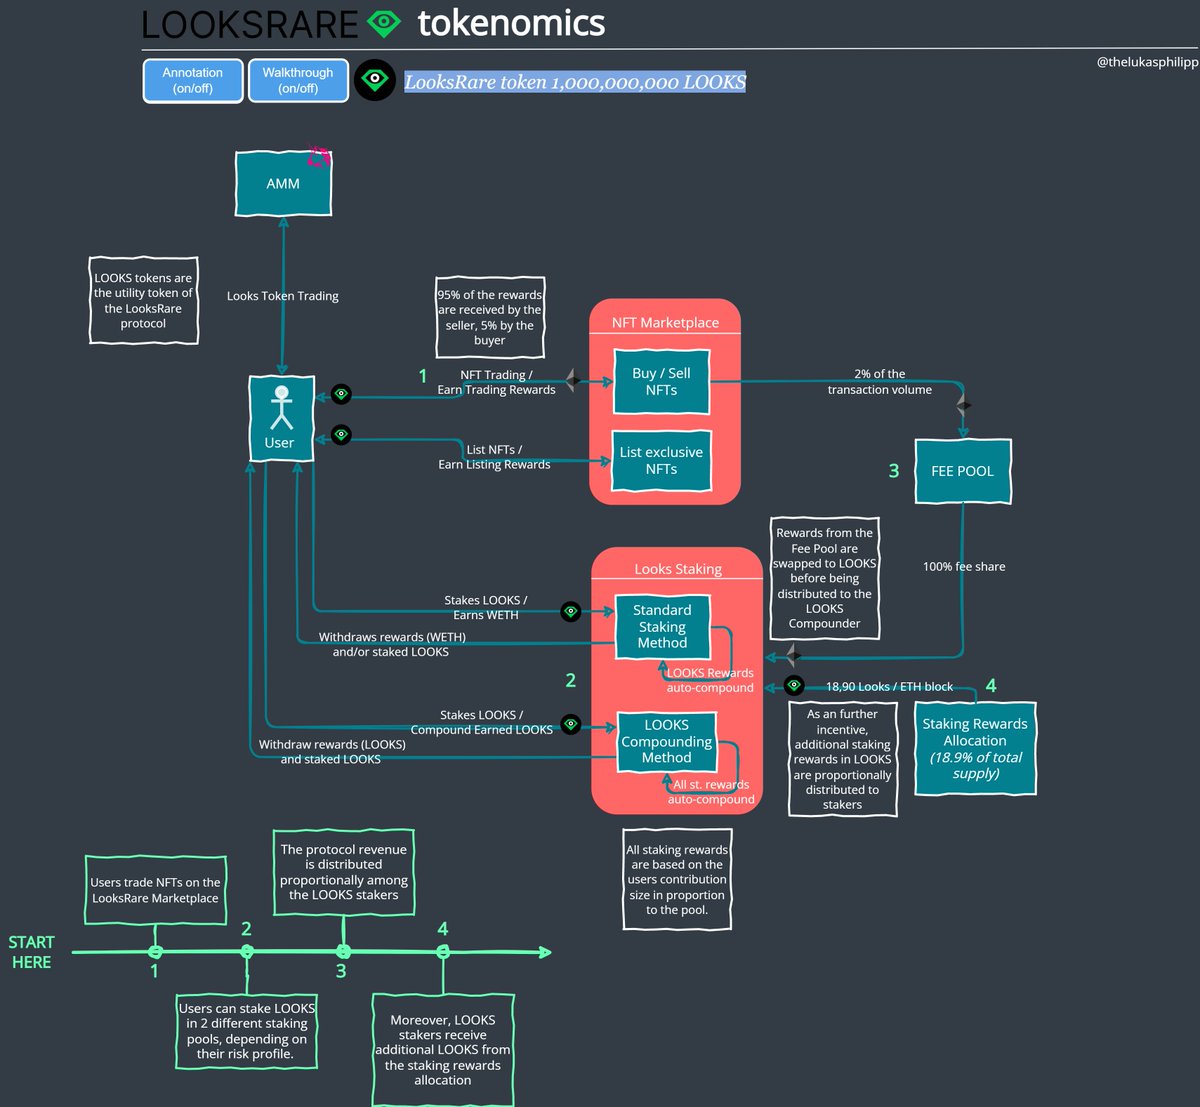Click the User stick figure icon

282,408
